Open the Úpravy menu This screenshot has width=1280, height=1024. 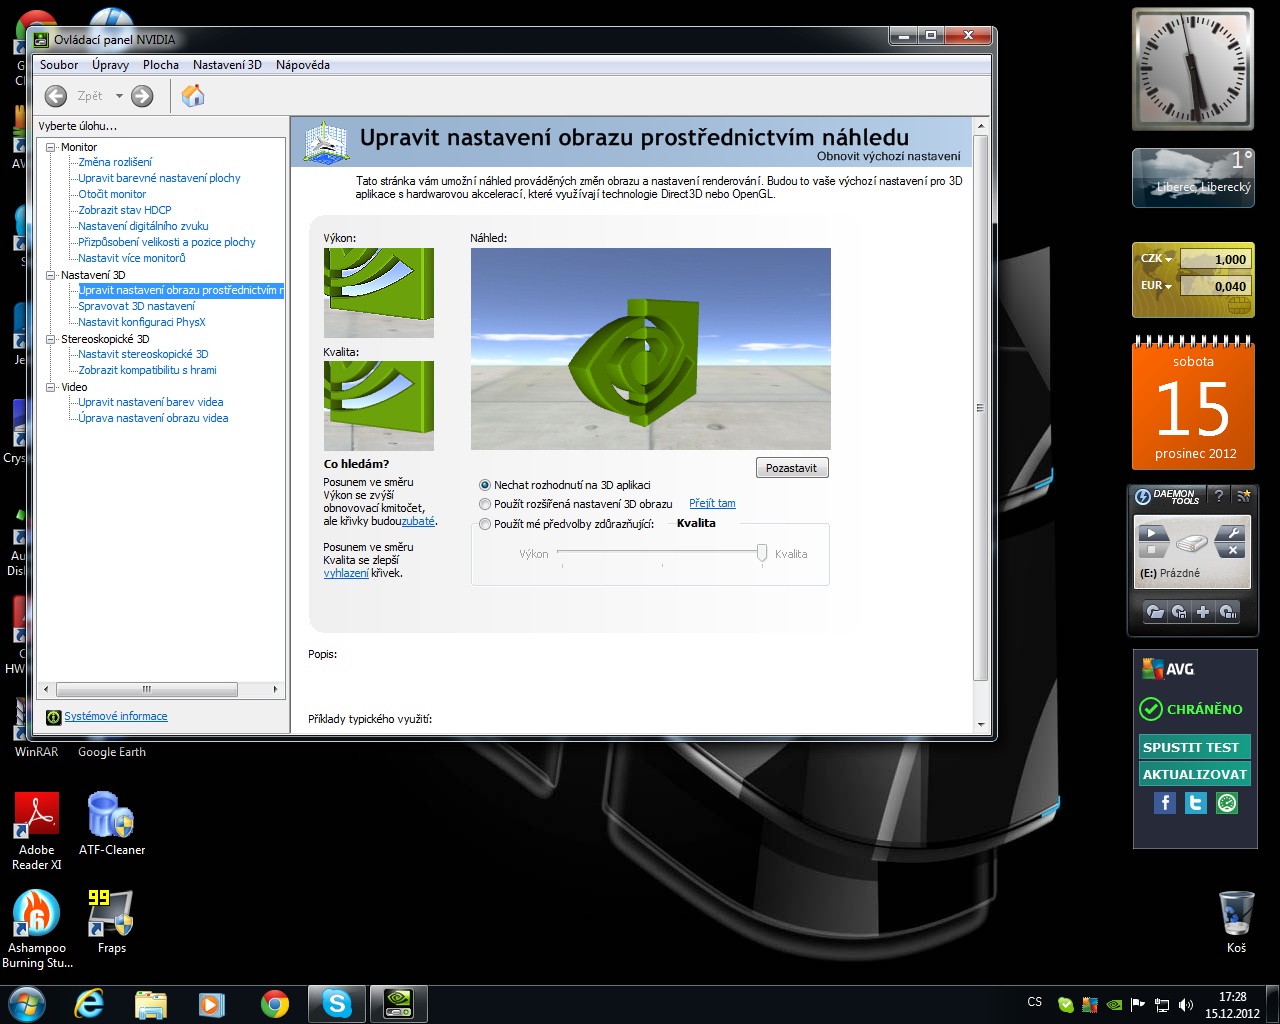tap(110, 65)
